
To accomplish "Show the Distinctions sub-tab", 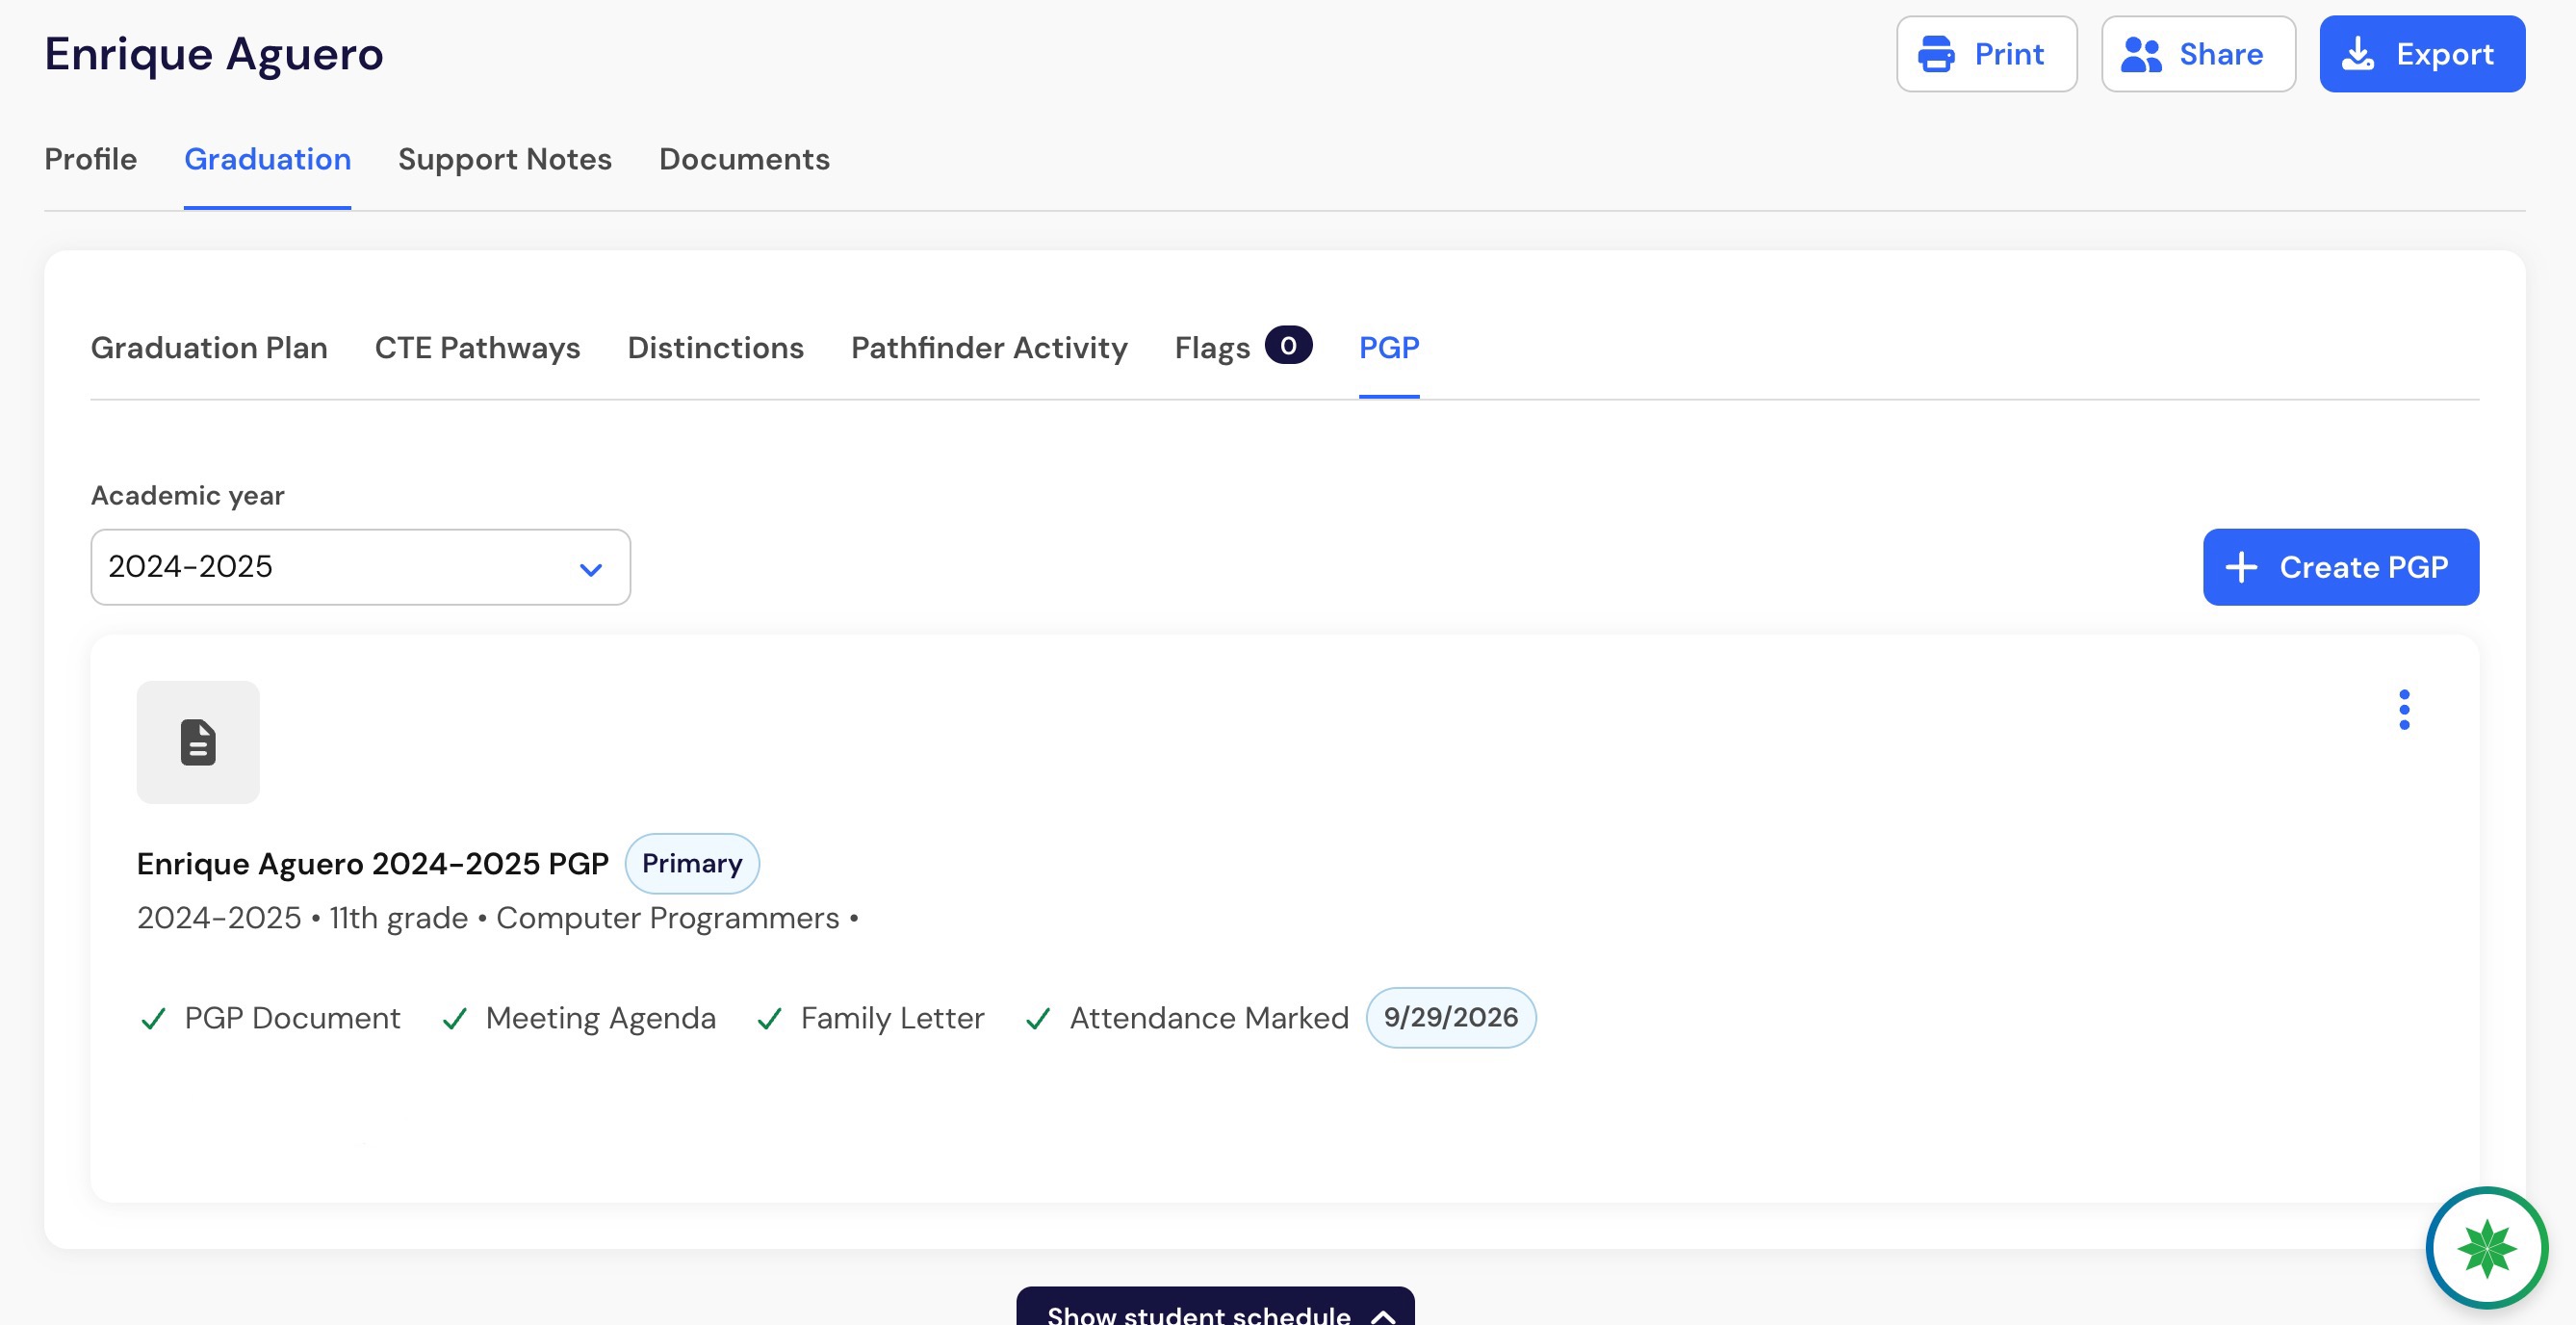I will click(x=715, y=347).
